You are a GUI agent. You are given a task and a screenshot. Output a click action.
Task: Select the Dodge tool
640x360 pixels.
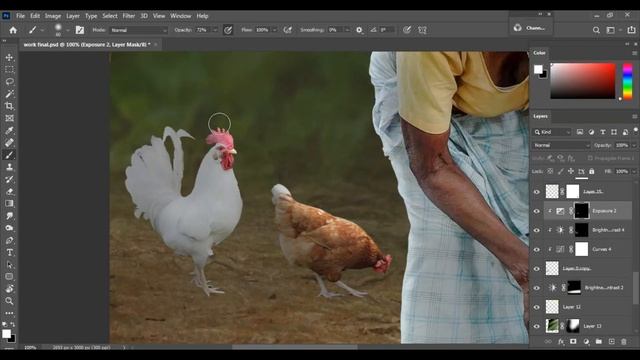click(9, 228)
